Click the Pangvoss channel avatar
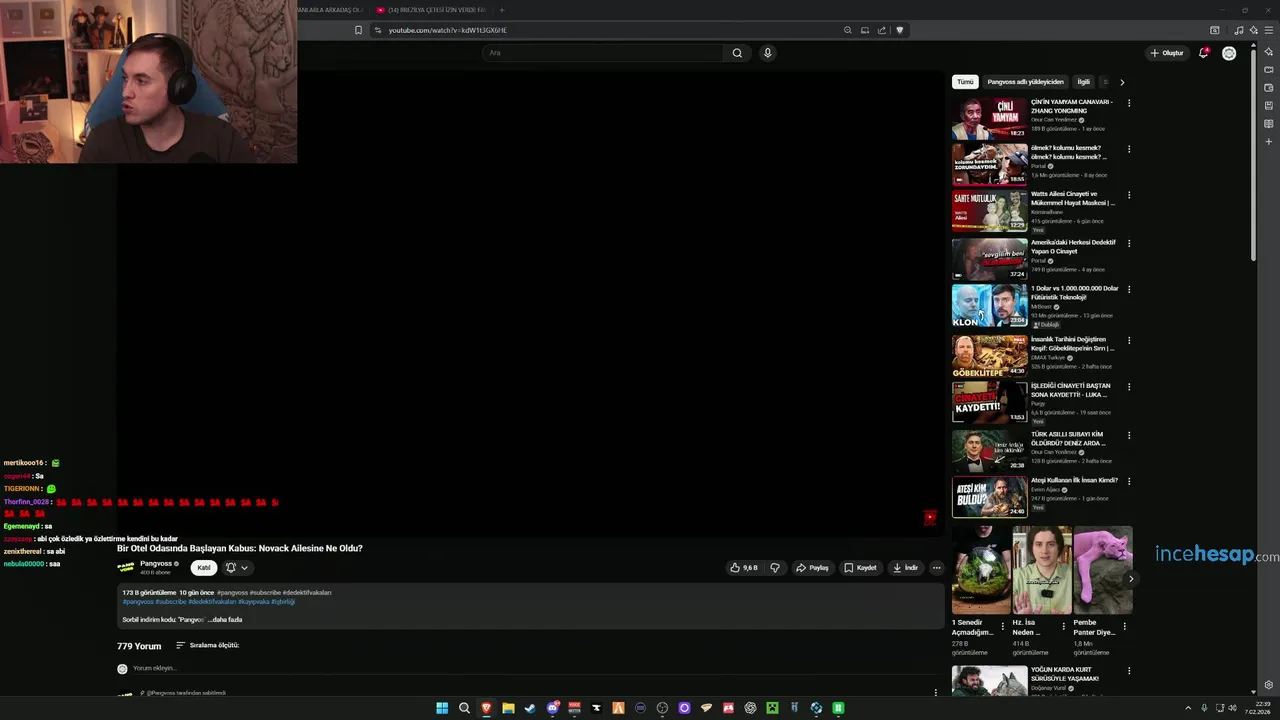The image size is (1280, 720). [x=126, y=567]
